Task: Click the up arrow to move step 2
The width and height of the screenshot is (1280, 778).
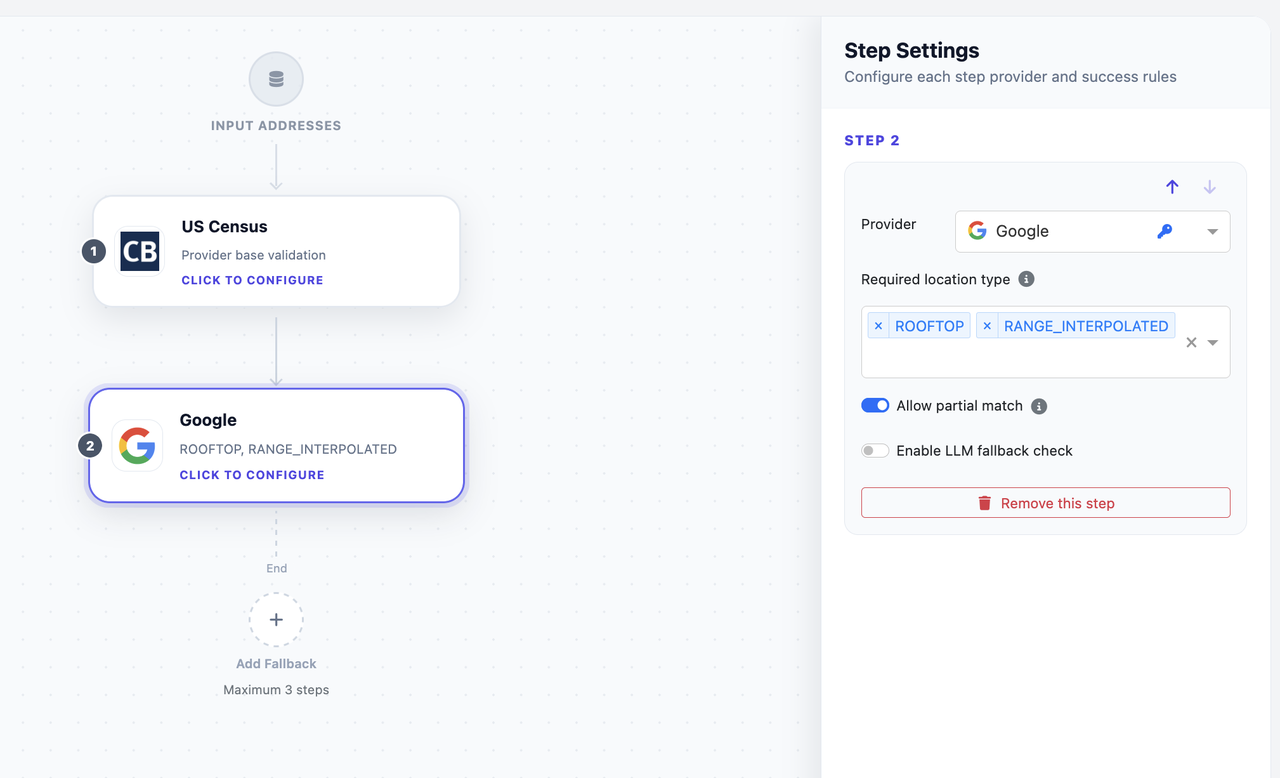Action: pos(1172,187)
